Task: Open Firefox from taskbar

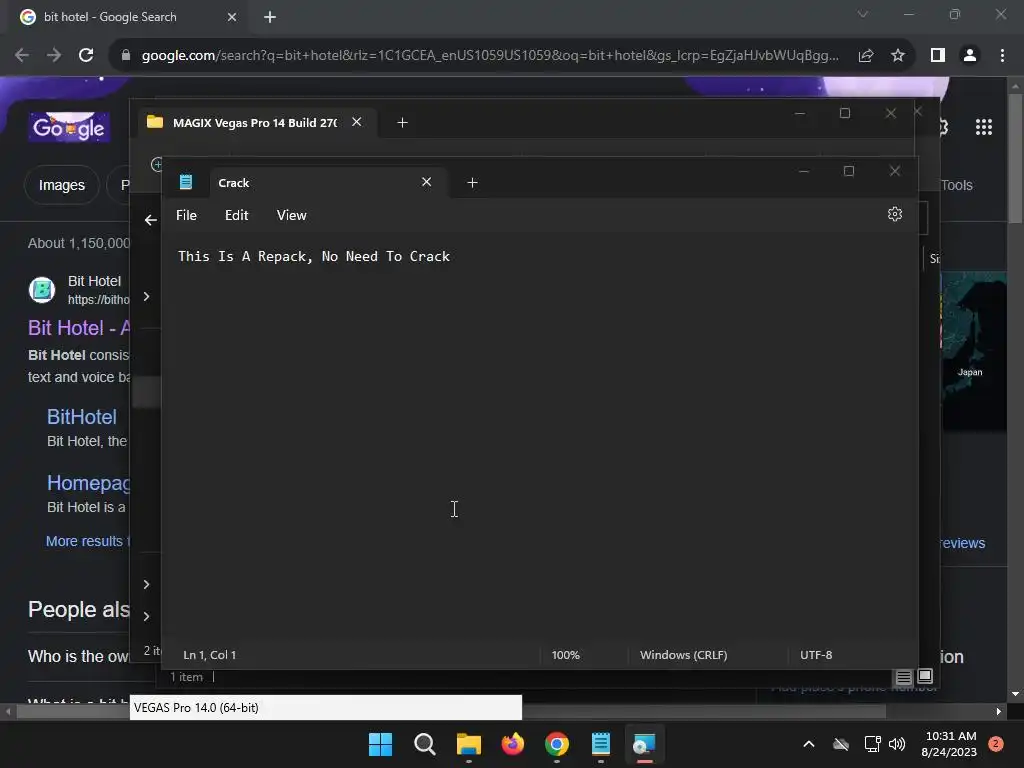Action: [513, 744]
